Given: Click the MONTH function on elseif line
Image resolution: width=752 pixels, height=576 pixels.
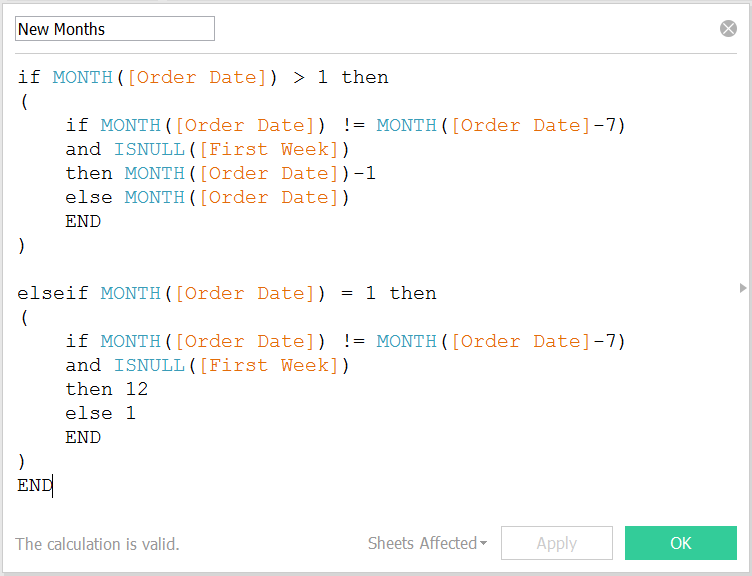Looking at the screenshot, I should 130,293.
